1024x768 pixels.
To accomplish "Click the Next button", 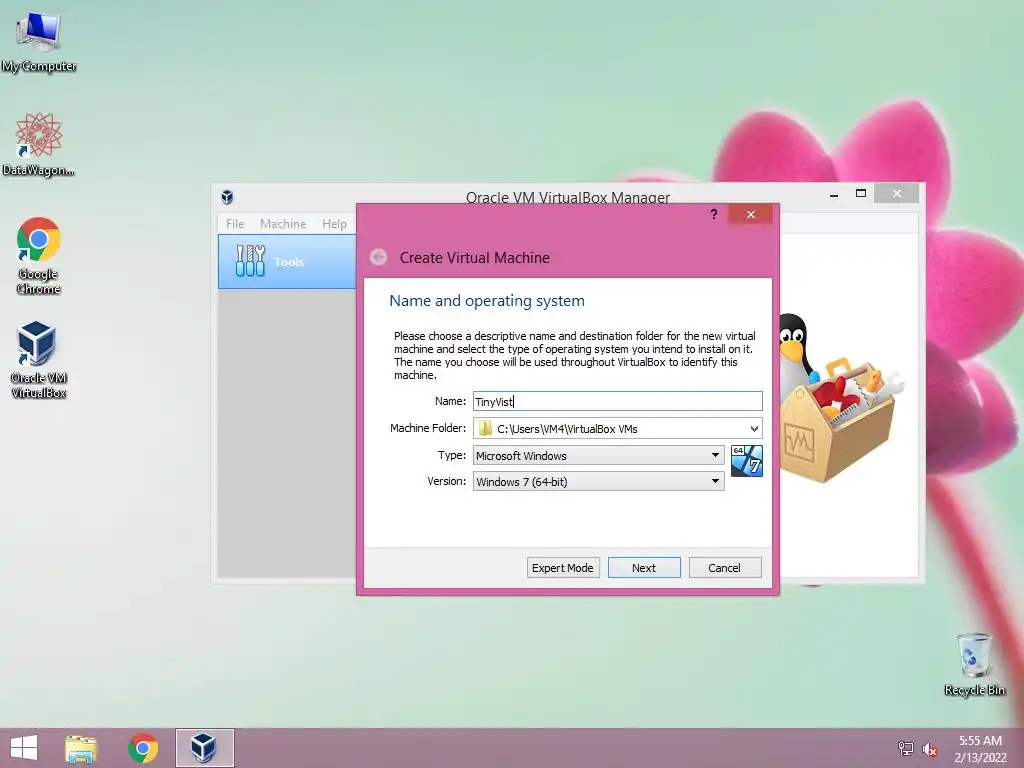I will coord(644,568).
